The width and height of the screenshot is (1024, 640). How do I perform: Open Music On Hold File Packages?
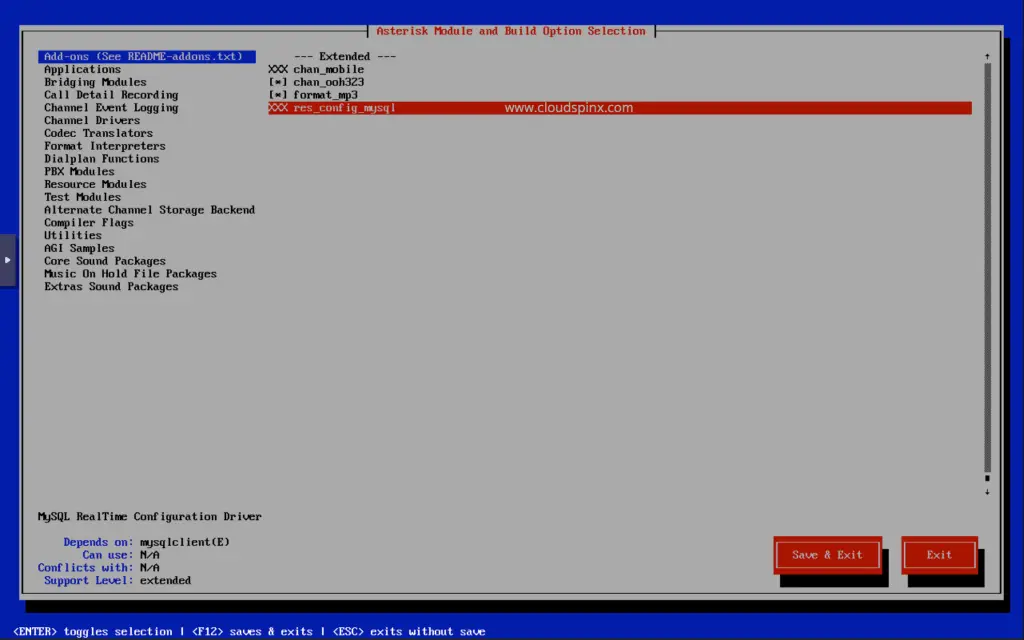(130, 273)
